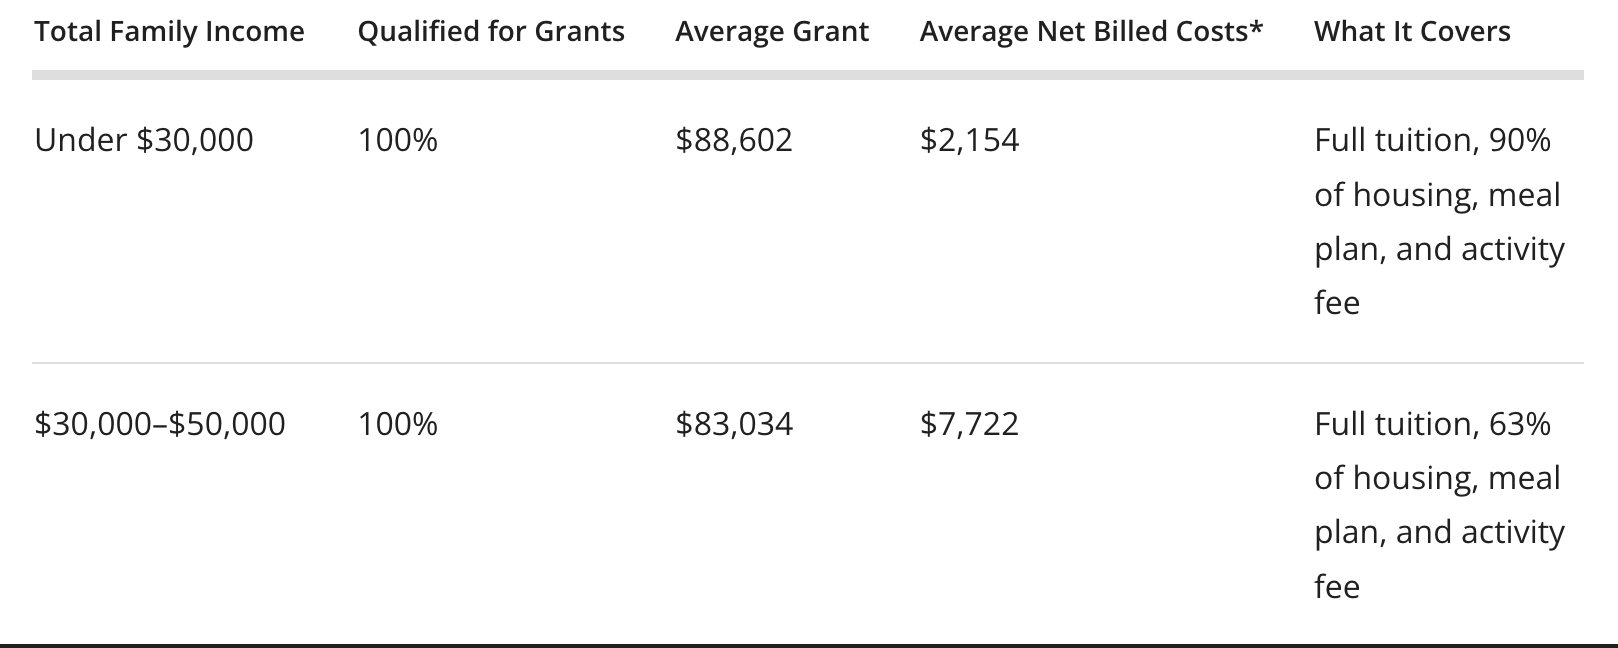Click the $88,602 average grant value
This screenshot has height=648, width=1618.
tap(734, 140)
